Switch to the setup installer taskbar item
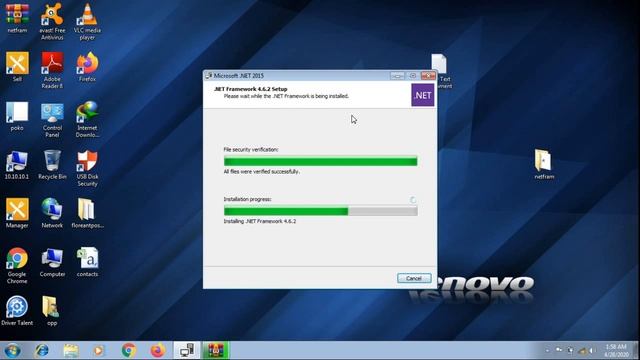This screenshot has height=360, width=640. tap(187, 351)
